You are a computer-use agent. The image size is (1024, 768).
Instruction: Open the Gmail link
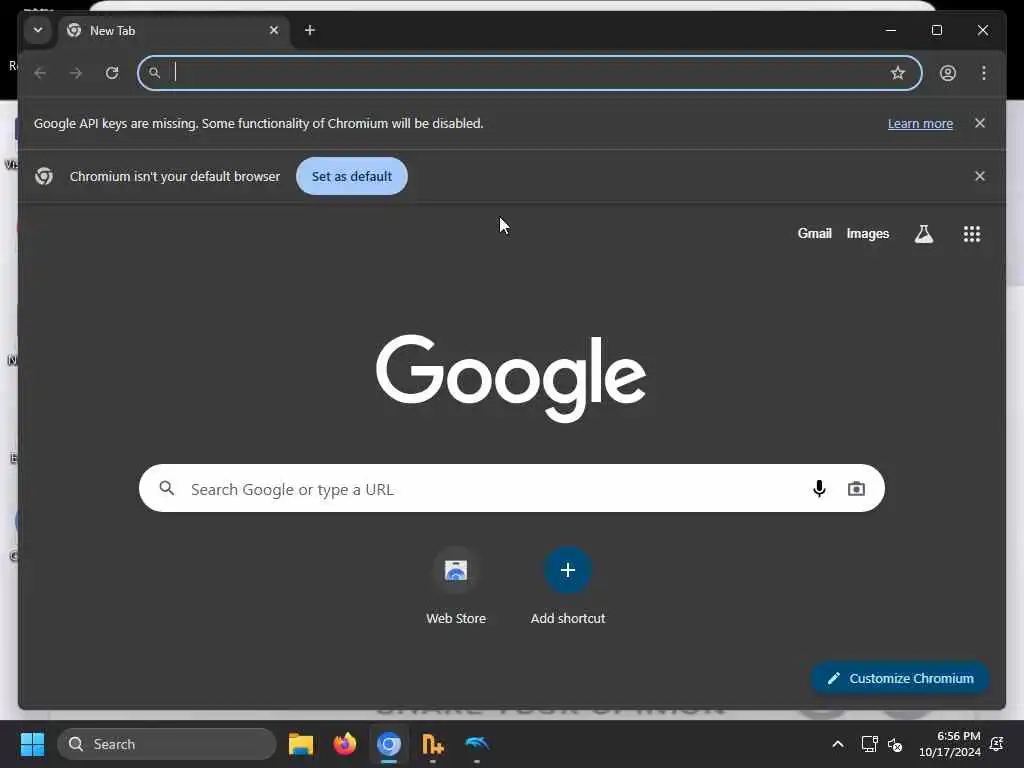tap(814, 234)
